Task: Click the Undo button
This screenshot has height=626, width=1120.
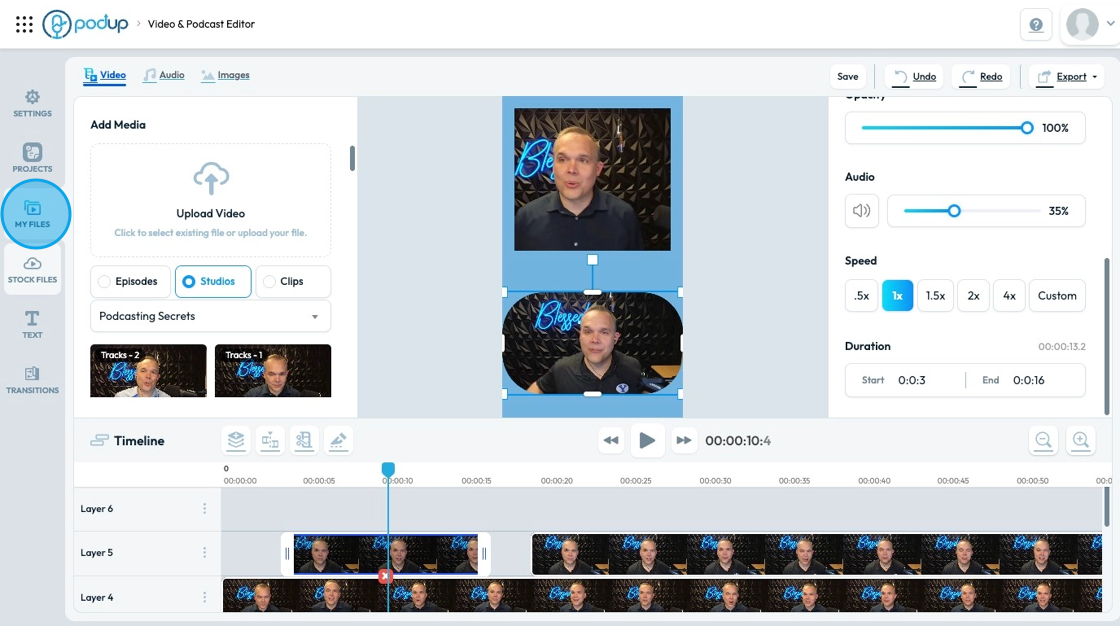Action: [915, 76]
